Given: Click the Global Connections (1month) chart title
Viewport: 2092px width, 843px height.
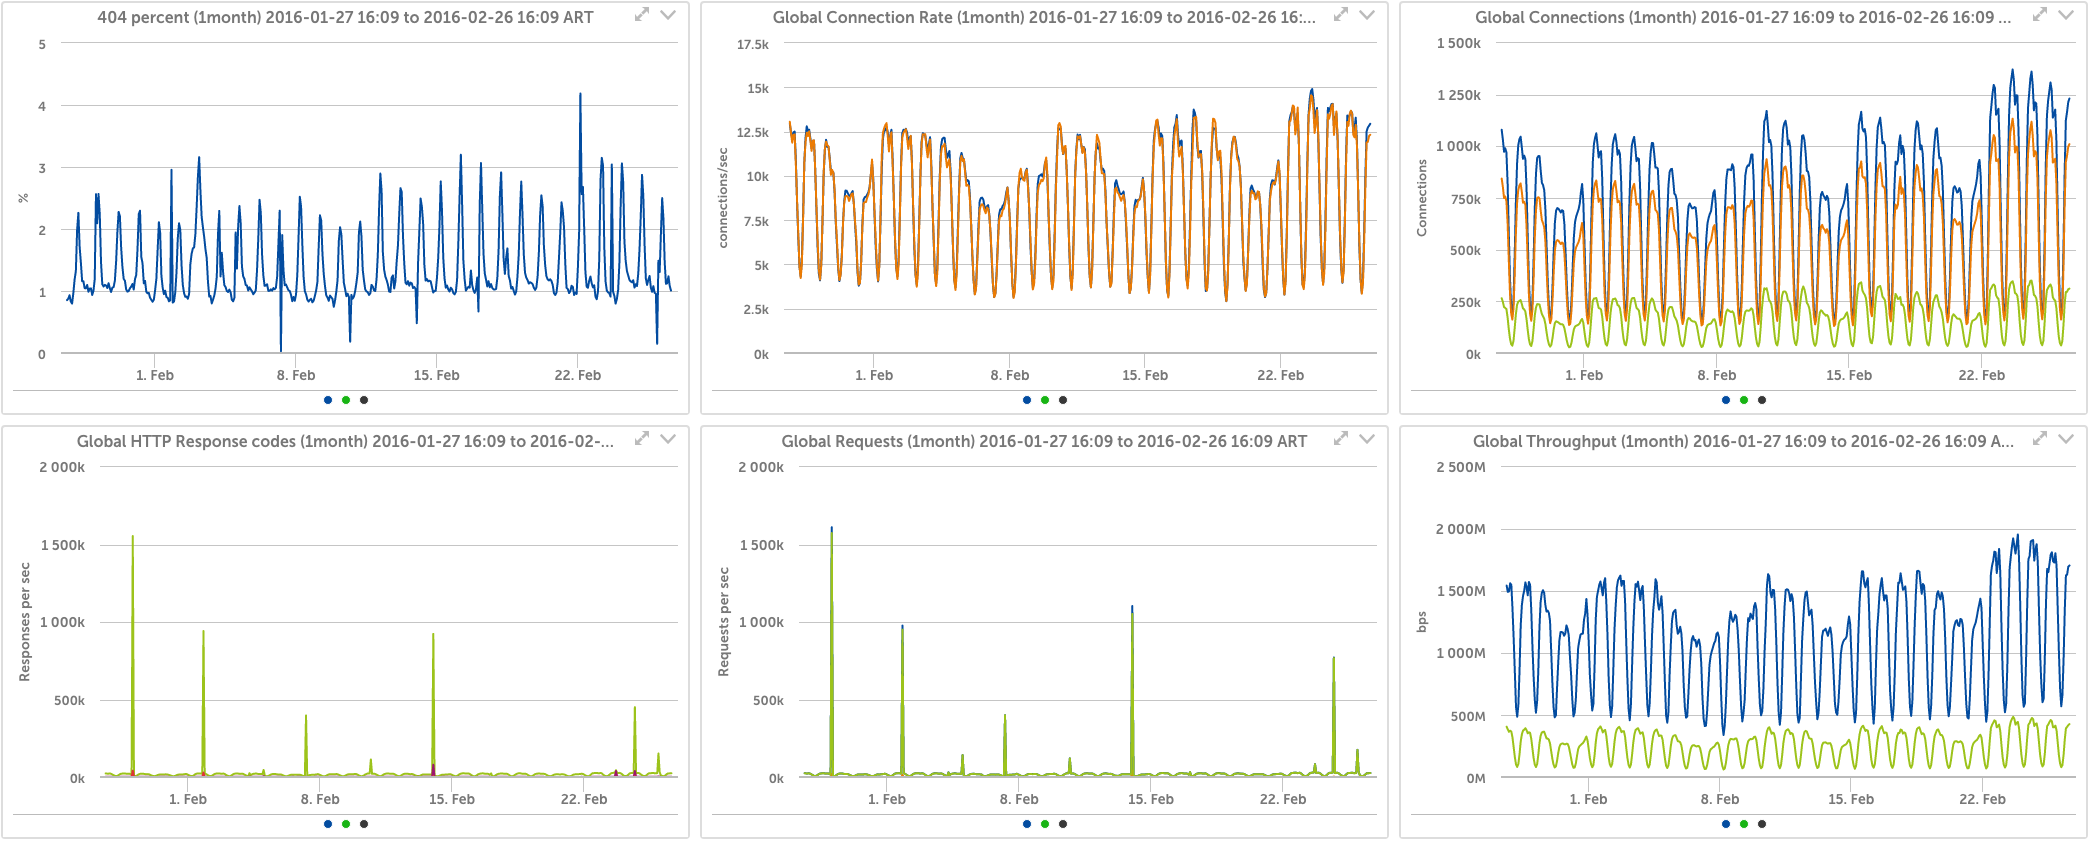Looking at the screenshot, I should 1743,17.
